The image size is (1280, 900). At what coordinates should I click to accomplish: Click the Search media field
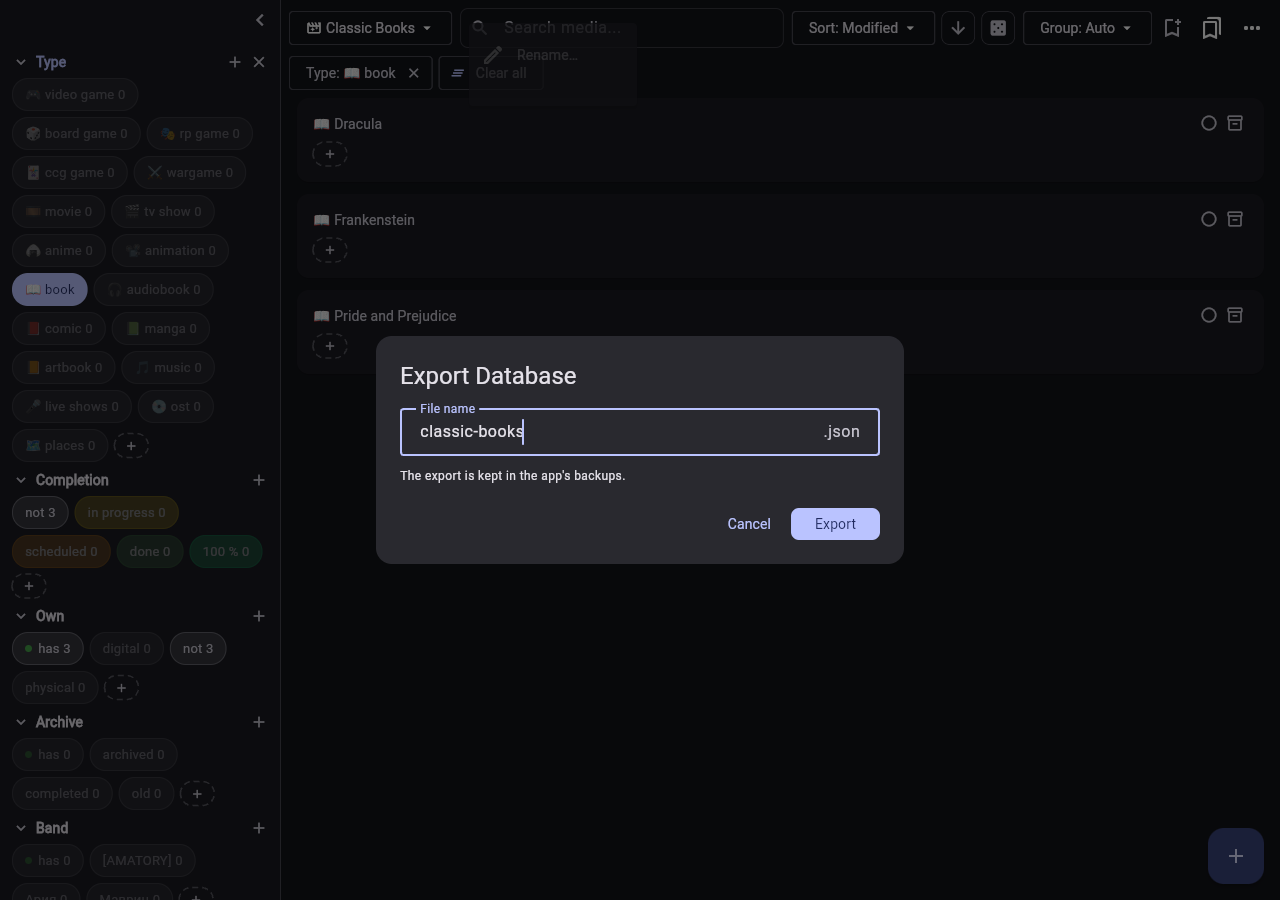[x=622, y=28]
